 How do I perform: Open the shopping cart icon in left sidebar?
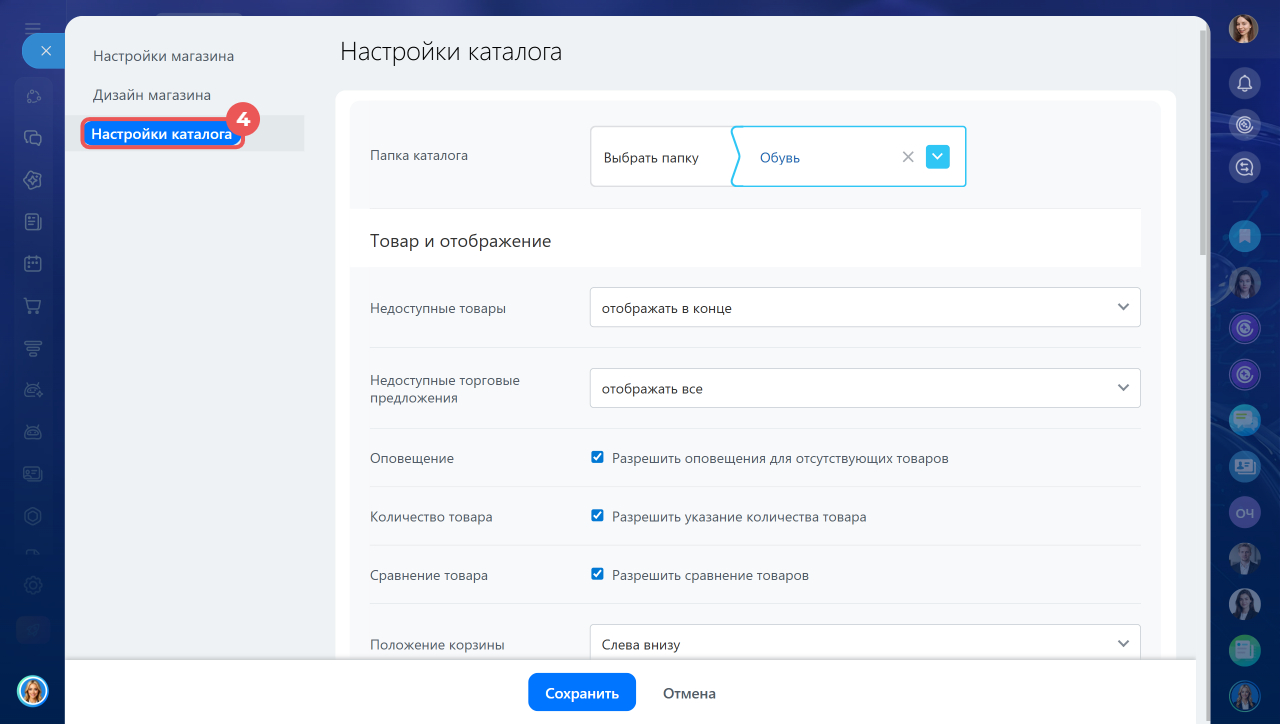[x=33, y=306]
